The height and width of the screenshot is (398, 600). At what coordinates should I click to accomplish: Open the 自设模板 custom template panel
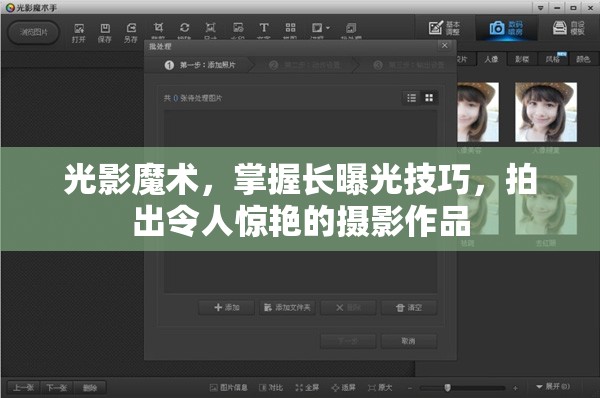(x=569, y=28)
